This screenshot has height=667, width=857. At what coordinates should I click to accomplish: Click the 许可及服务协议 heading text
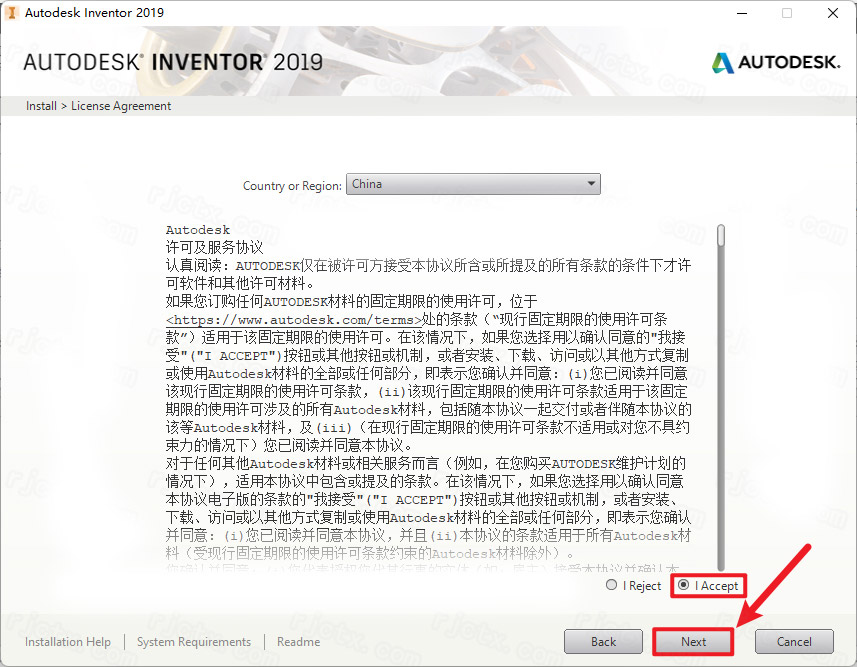tap(215, 248)
